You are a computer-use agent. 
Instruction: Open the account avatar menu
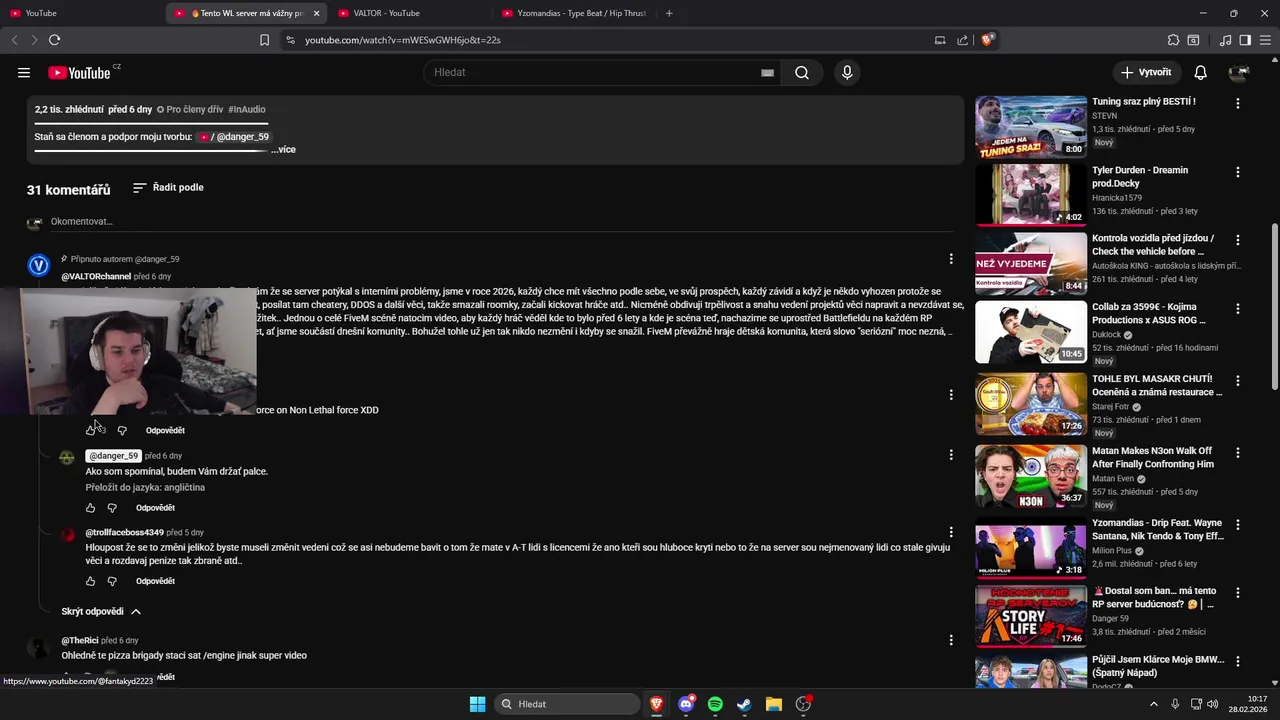point(1239,72)
